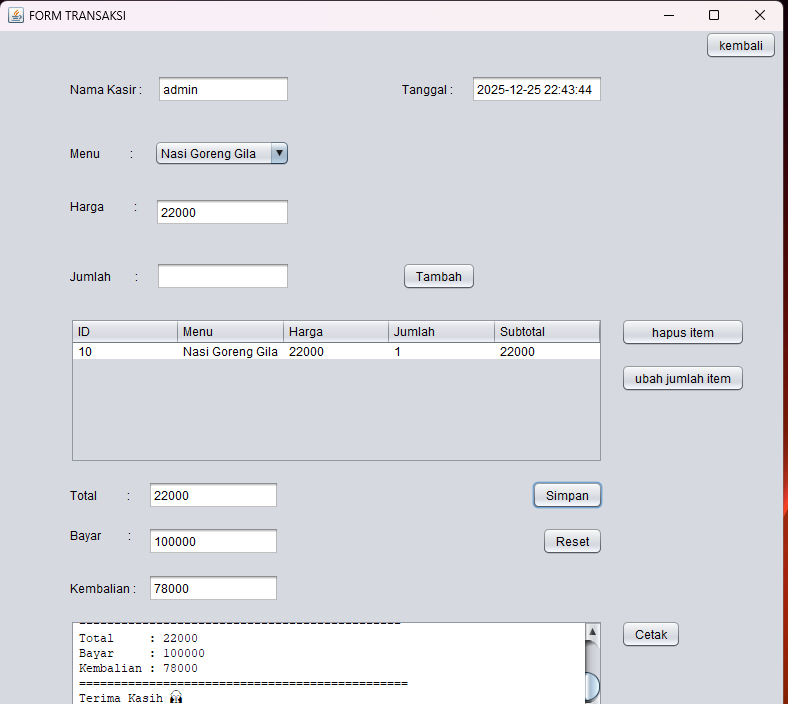The height and width of the screenshot is (704, 788).
Task: Click the receipt area scrollbar thumb
Action: pos(591,686)
